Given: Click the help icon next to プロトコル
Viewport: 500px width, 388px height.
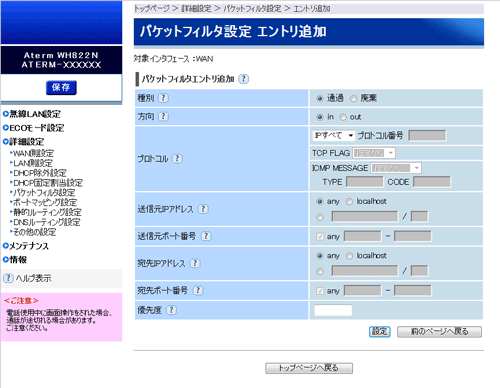Looking at the screenshot, I should [x=177, y=159].
